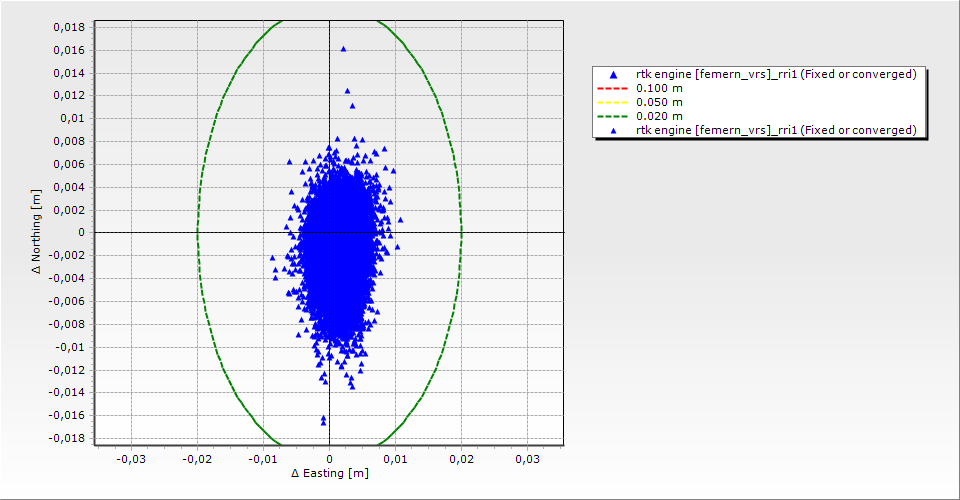This screenshot has width=960, height=500.
Task: Click last 'rtk engine [femern_vrs]_rri1' legend label
Action: click(x=776, y=130)
